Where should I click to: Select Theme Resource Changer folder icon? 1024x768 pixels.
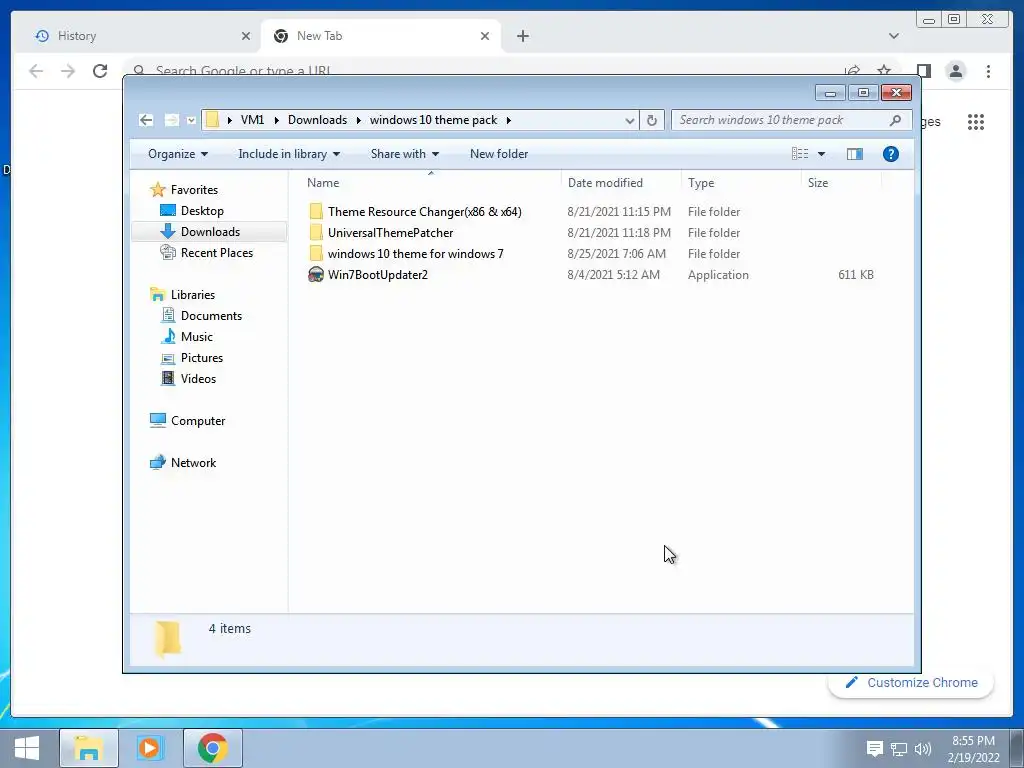click(316, 211)
